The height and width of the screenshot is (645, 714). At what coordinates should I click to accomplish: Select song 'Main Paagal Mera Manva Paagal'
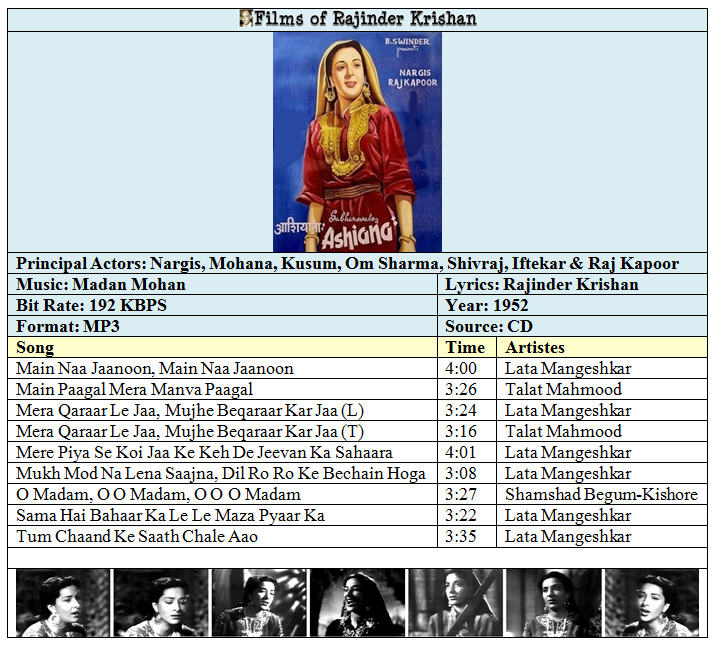pos(134,389)
